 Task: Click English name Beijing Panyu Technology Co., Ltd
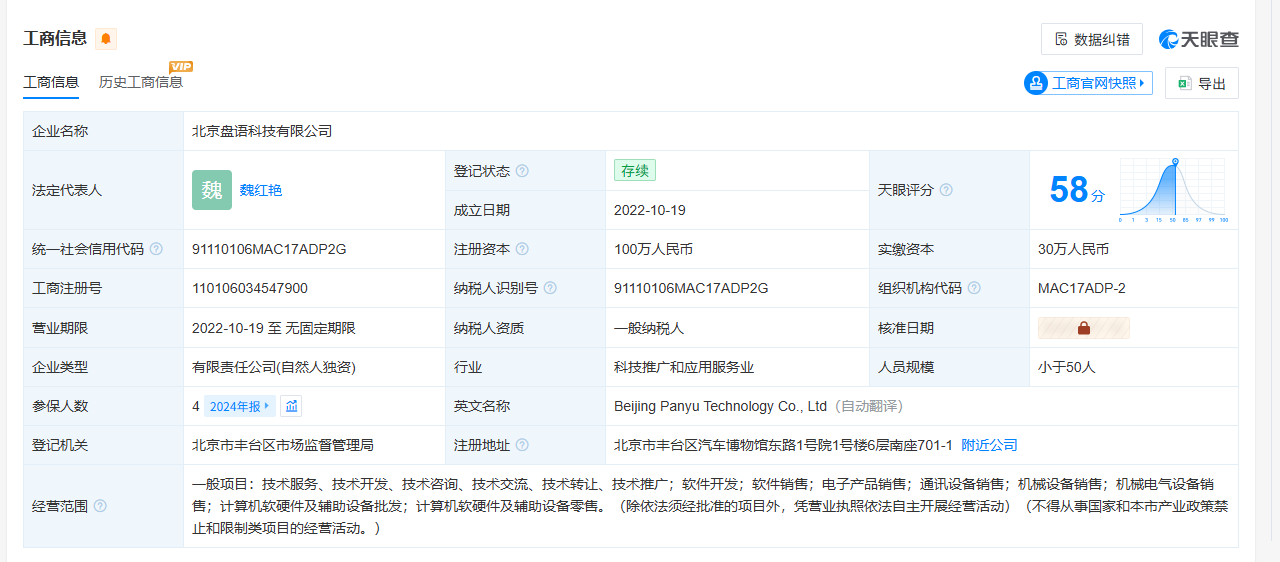[721, 406]
